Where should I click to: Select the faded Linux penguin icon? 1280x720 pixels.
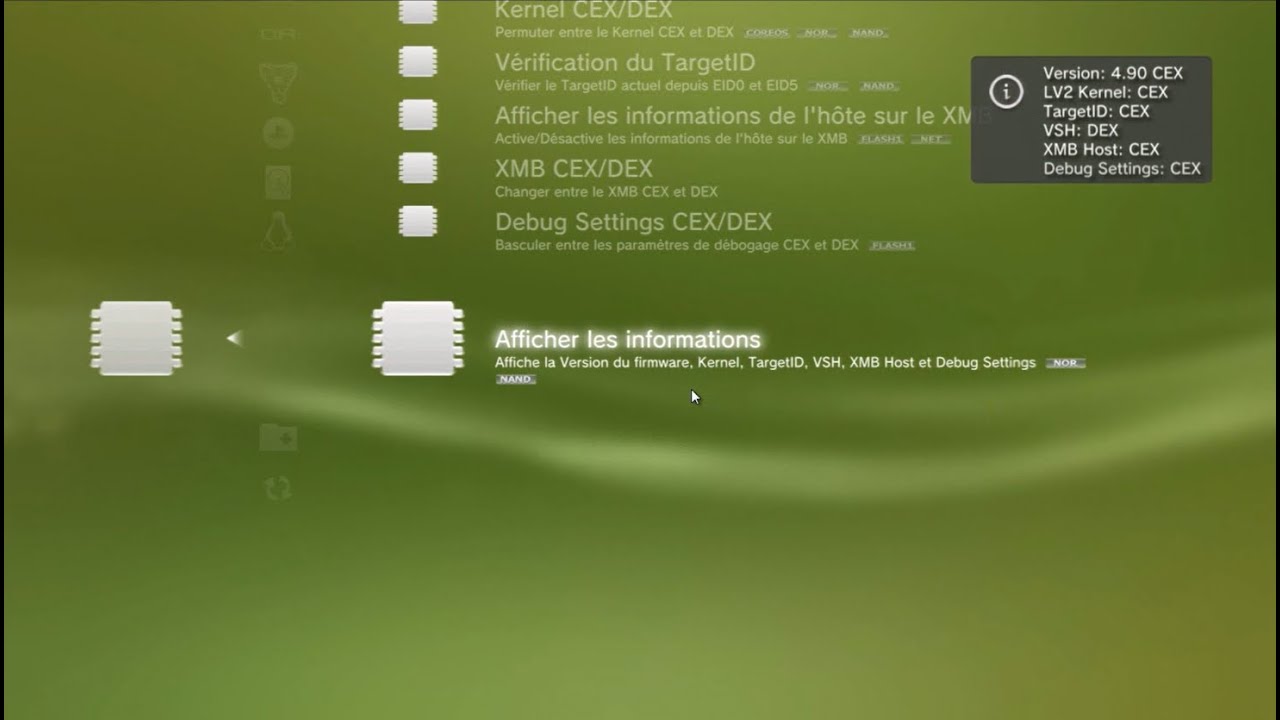(x=277, y=233)
